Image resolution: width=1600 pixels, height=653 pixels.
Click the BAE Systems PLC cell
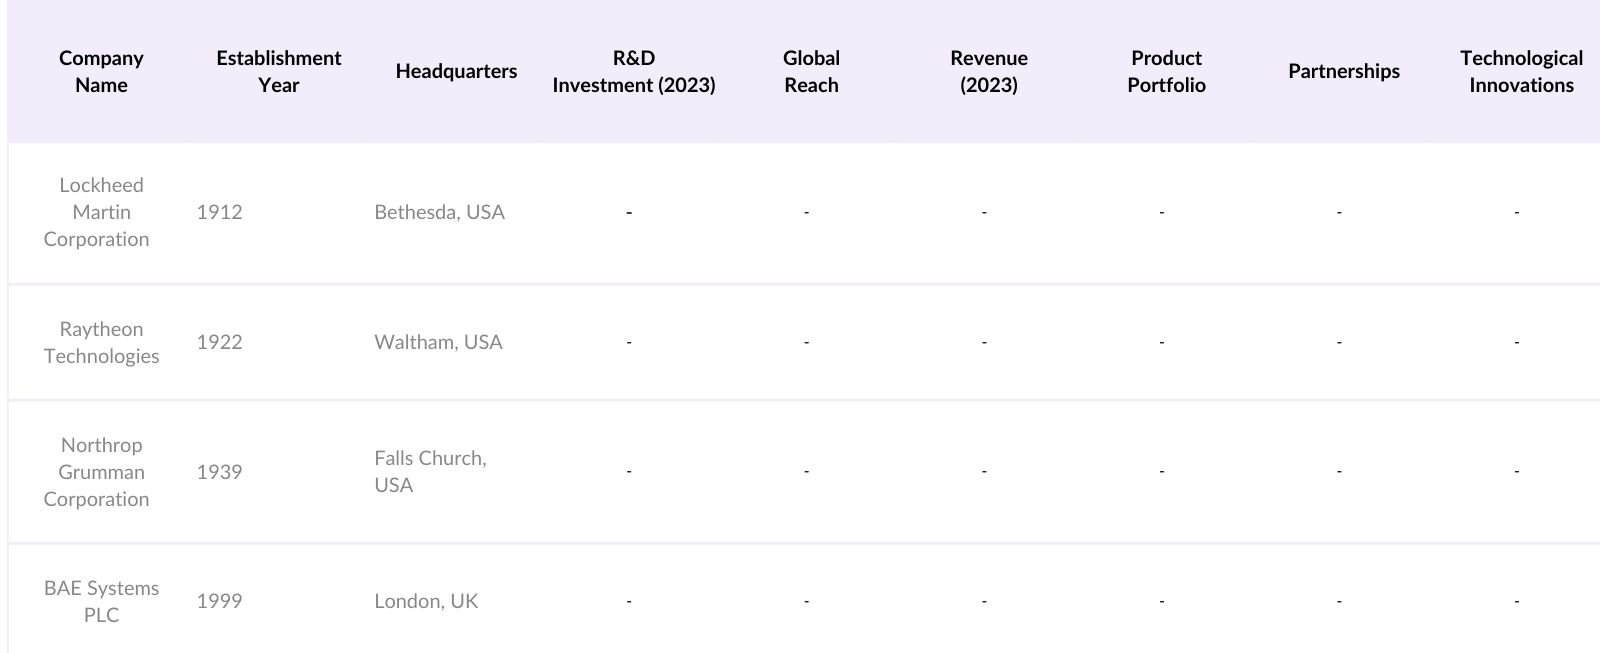click(x=101, y=601)
